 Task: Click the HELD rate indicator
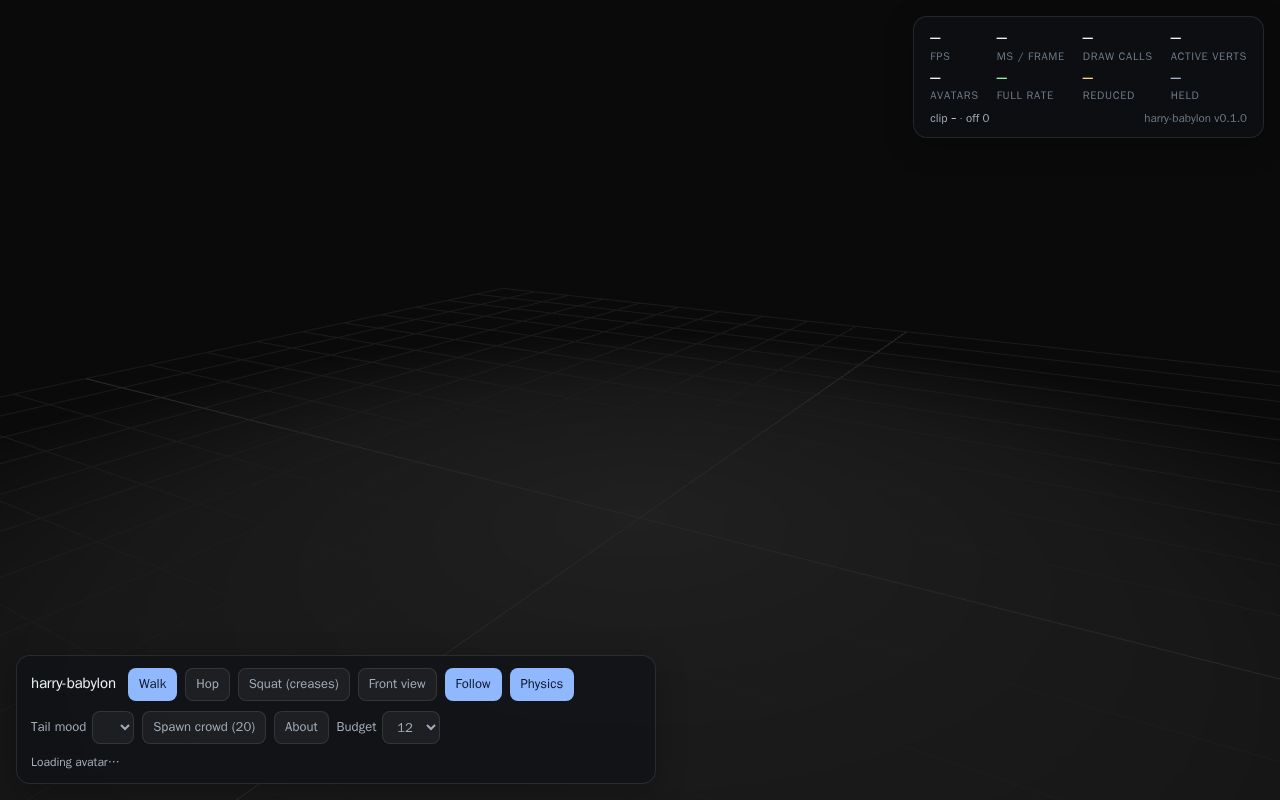point(1185,86)
